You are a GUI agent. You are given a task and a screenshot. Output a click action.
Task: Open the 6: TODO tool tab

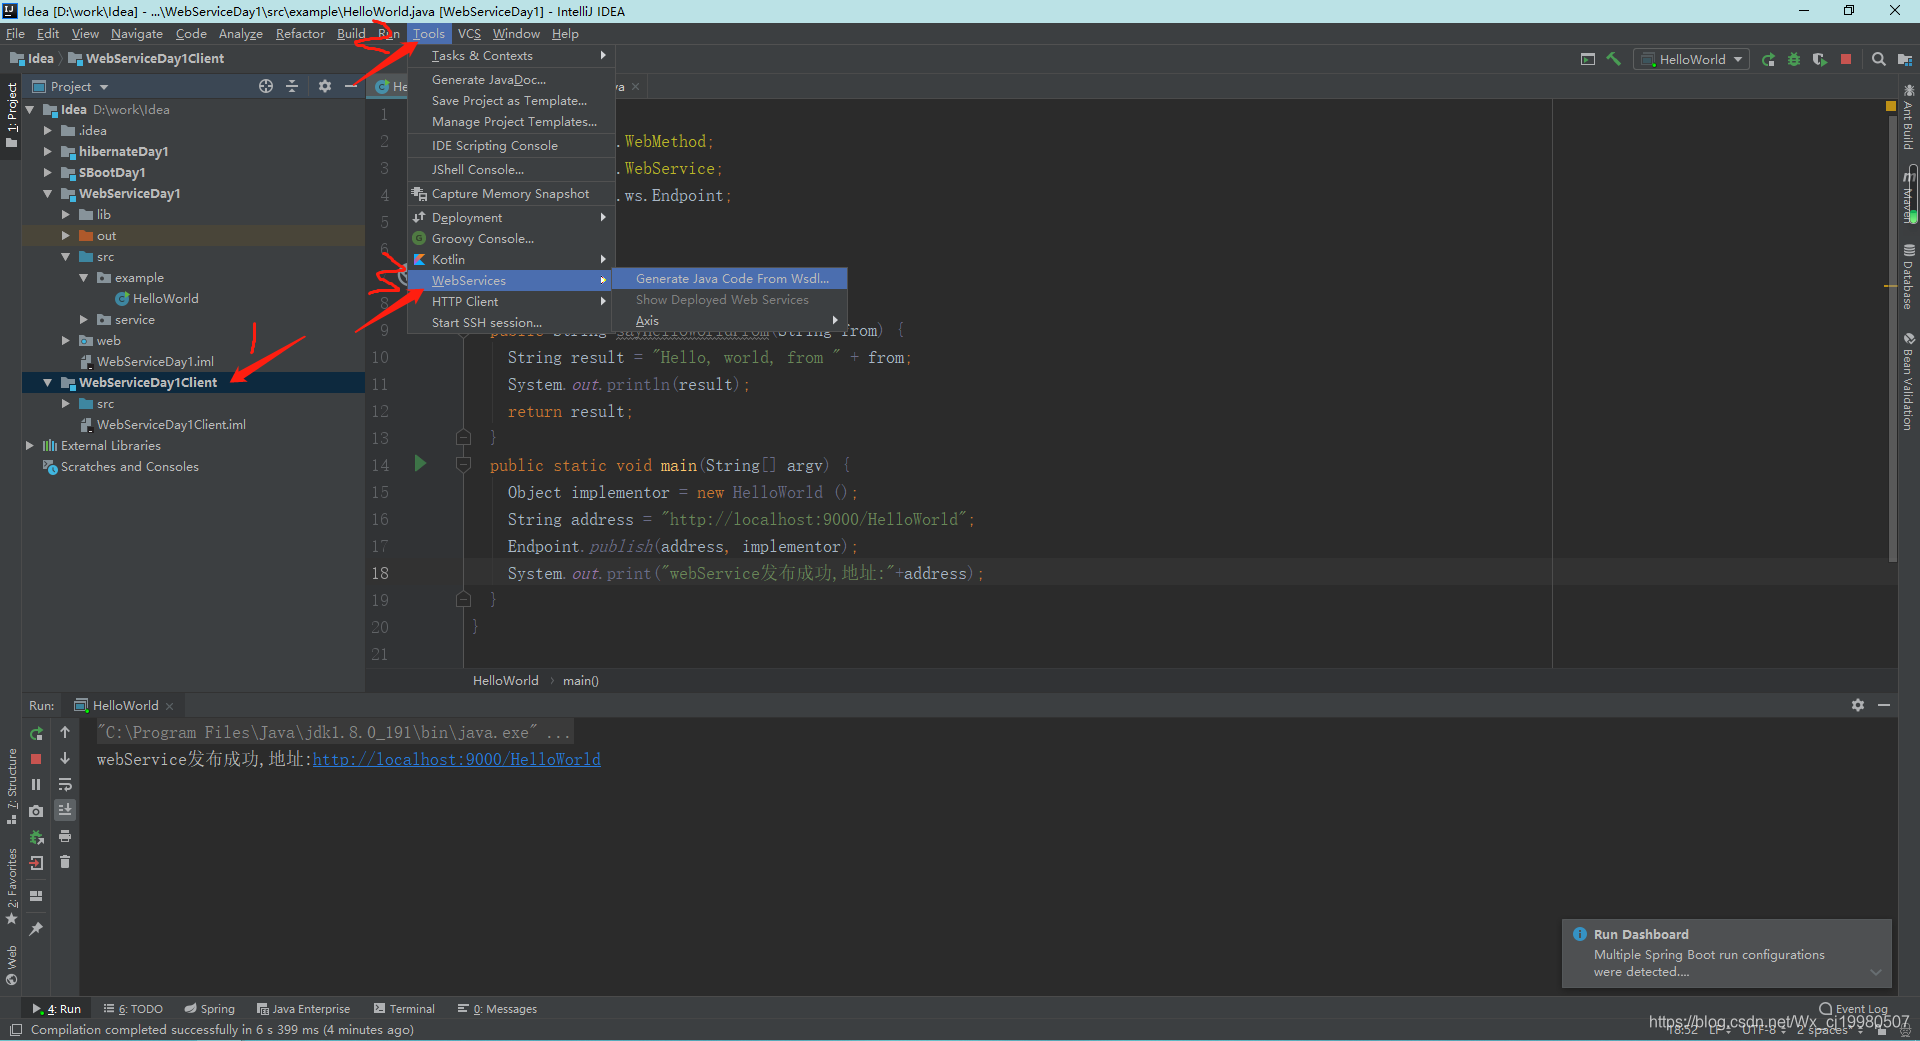pyautogui.click(x=133, y=1009)
